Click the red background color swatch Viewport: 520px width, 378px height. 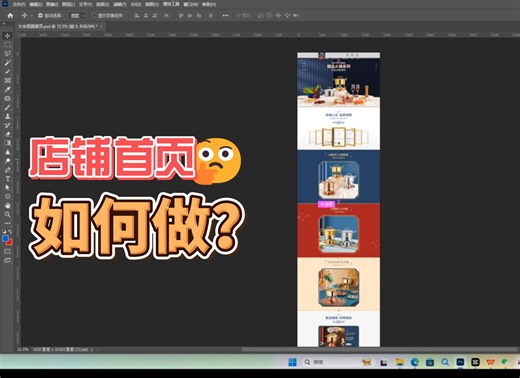click(x=10, y=242)
